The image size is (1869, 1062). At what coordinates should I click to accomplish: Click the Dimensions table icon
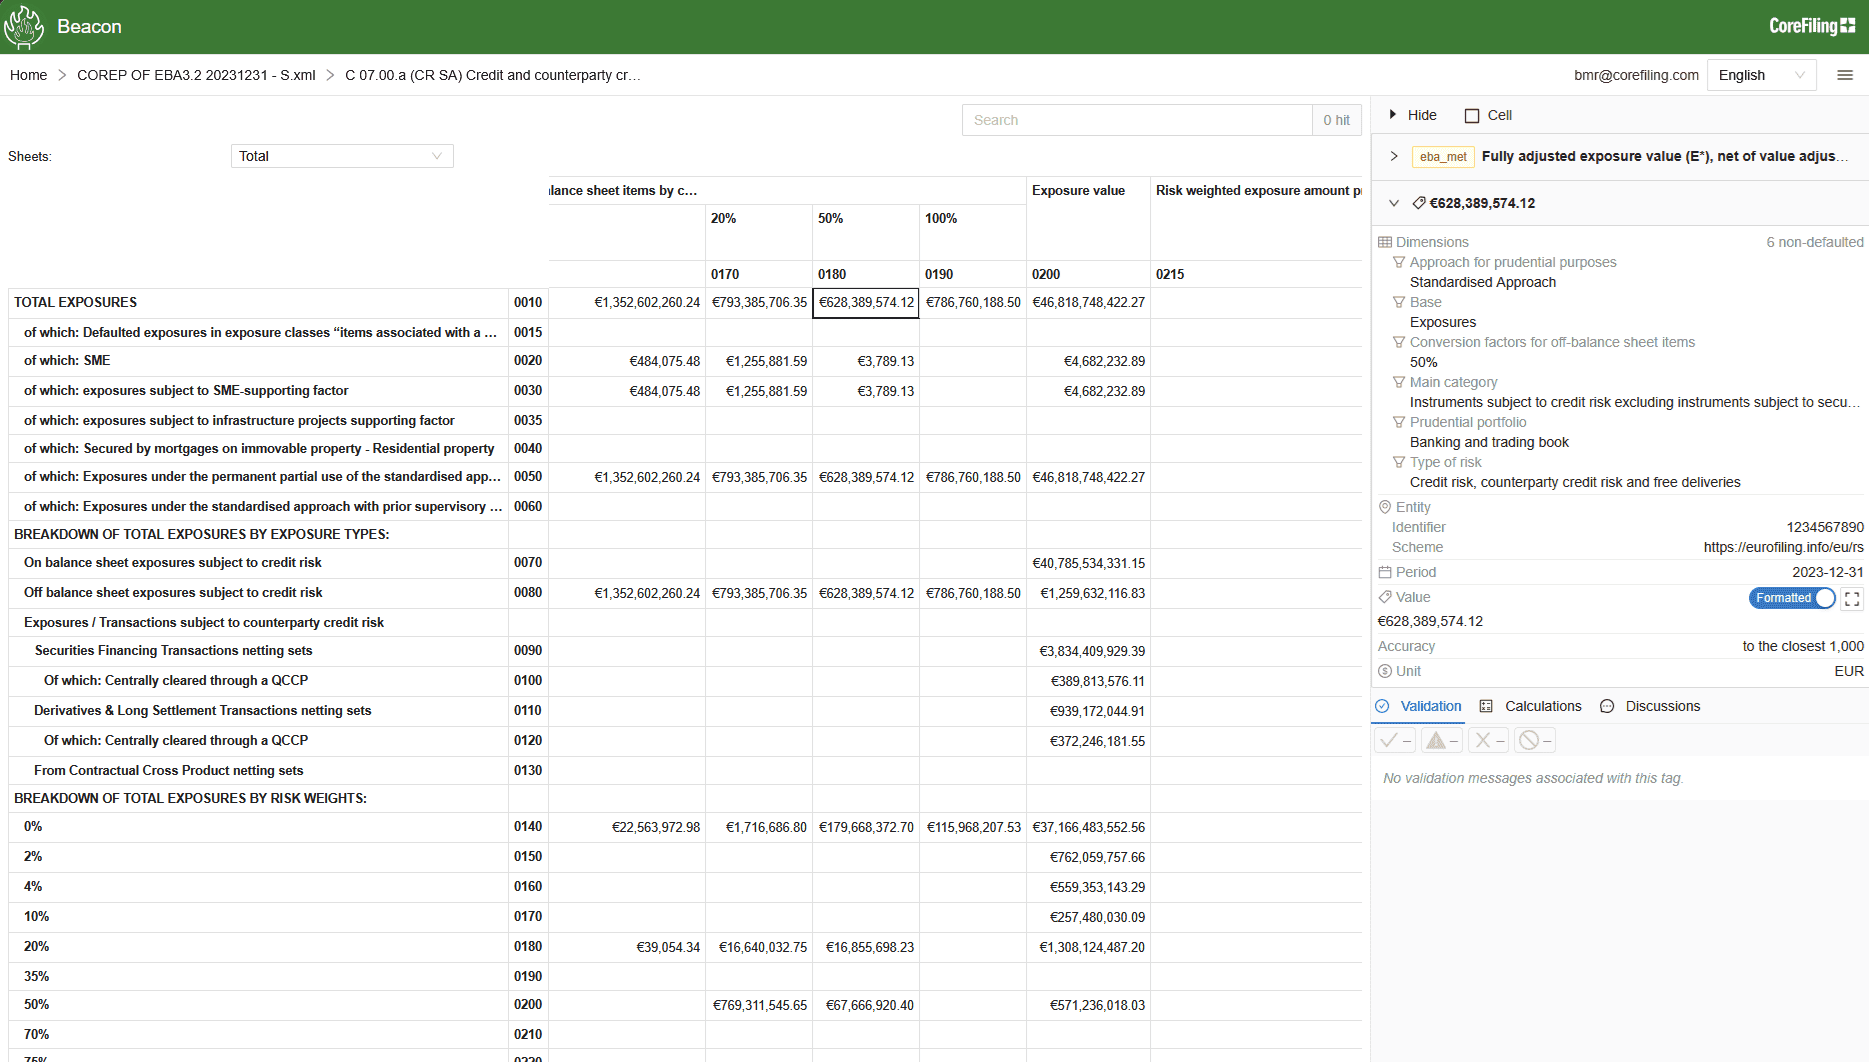pos(1385,242)
